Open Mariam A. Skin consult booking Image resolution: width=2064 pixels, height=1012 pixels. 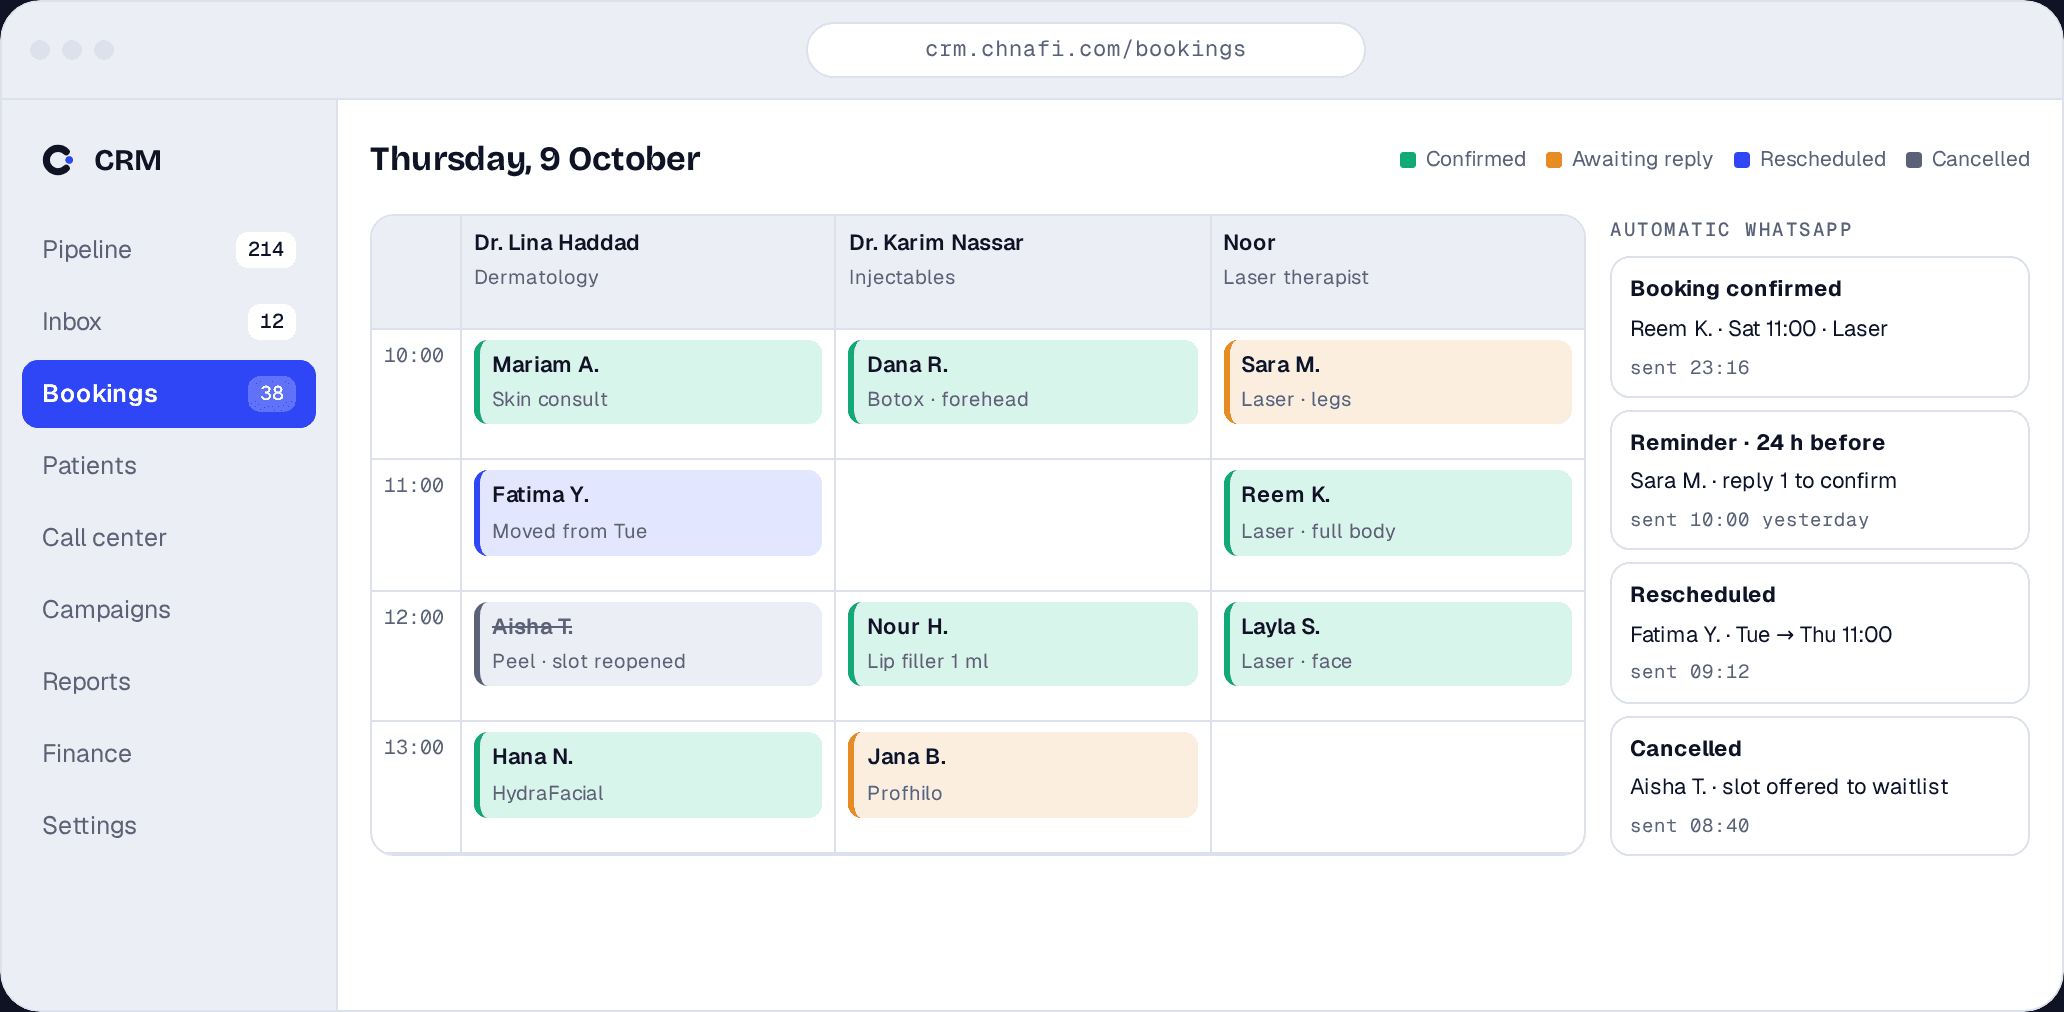(648, 382)
